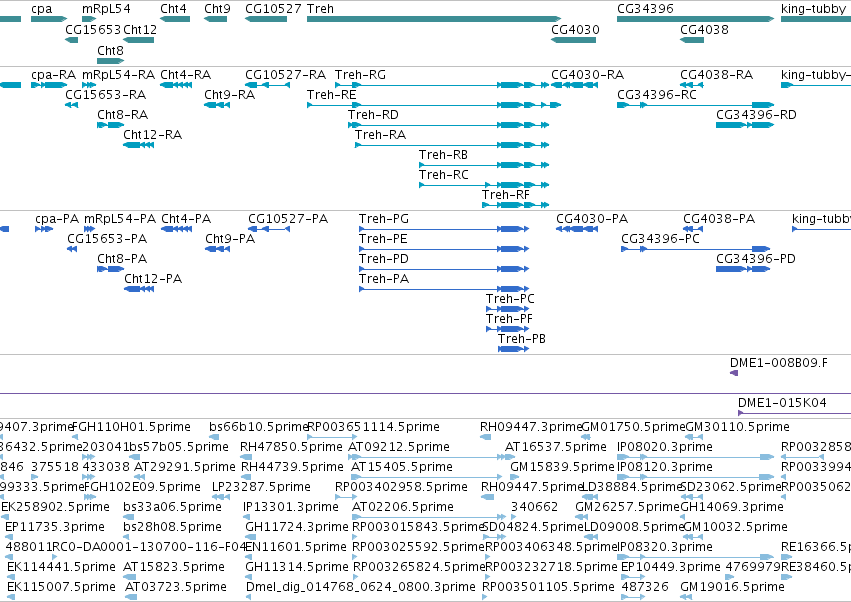Click the CG4038 gene label
This screenshot has width=851, height=602.
tap(704, 29)
